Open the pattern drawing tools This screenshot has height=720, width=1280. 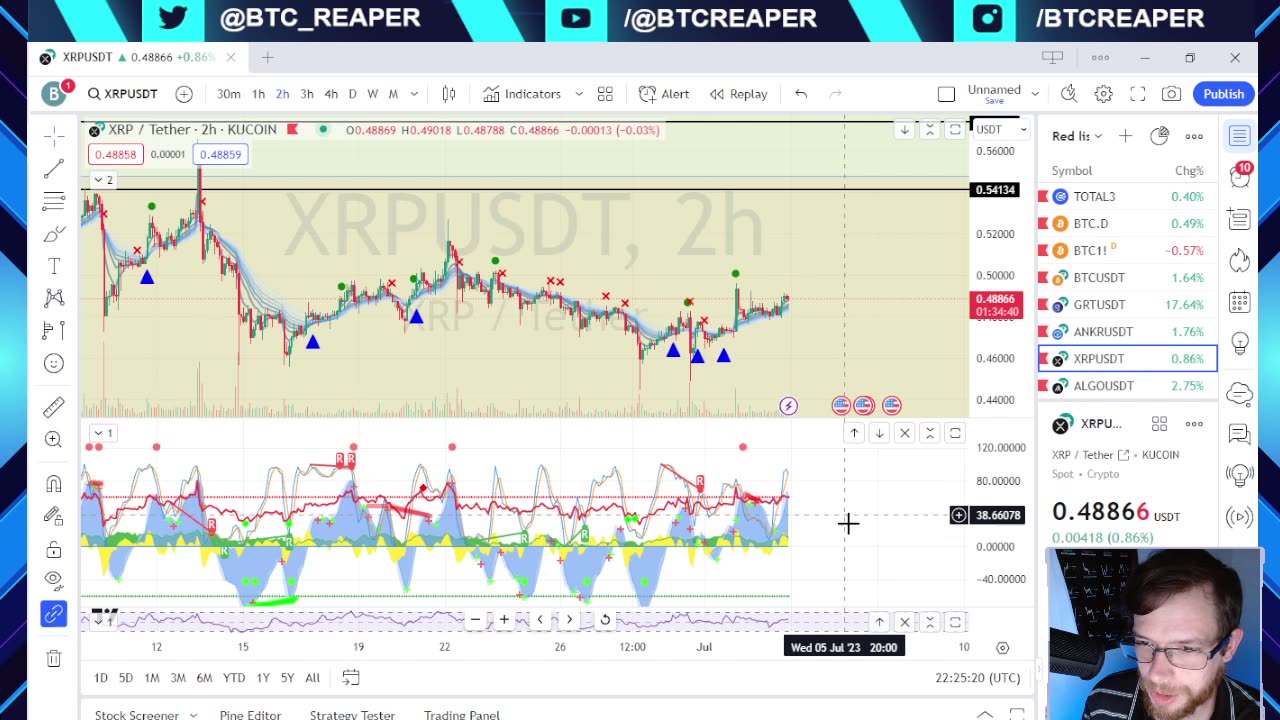pos(54,298)
